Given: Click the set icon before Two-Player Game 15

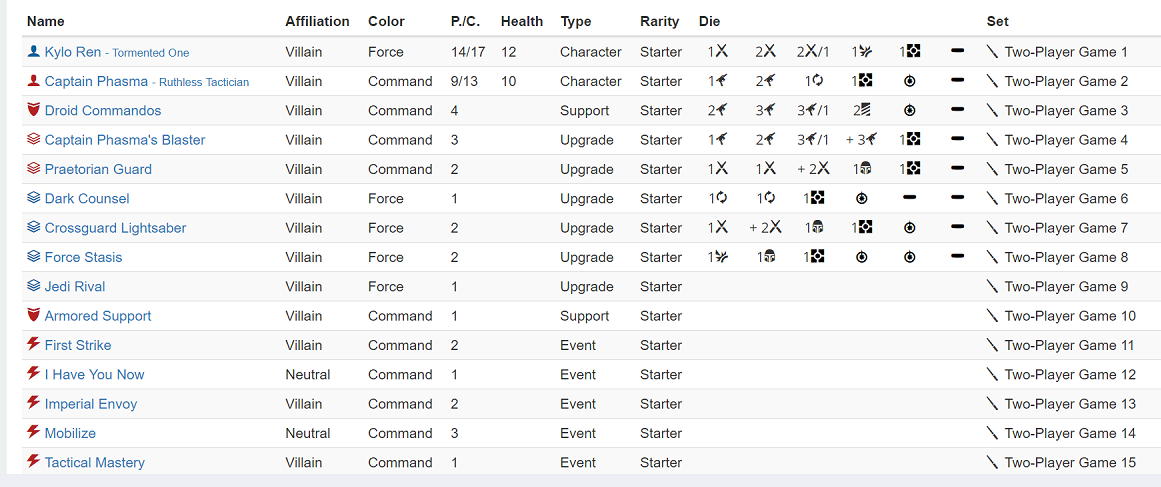Looking at the screenshot, I should (993, 463).
